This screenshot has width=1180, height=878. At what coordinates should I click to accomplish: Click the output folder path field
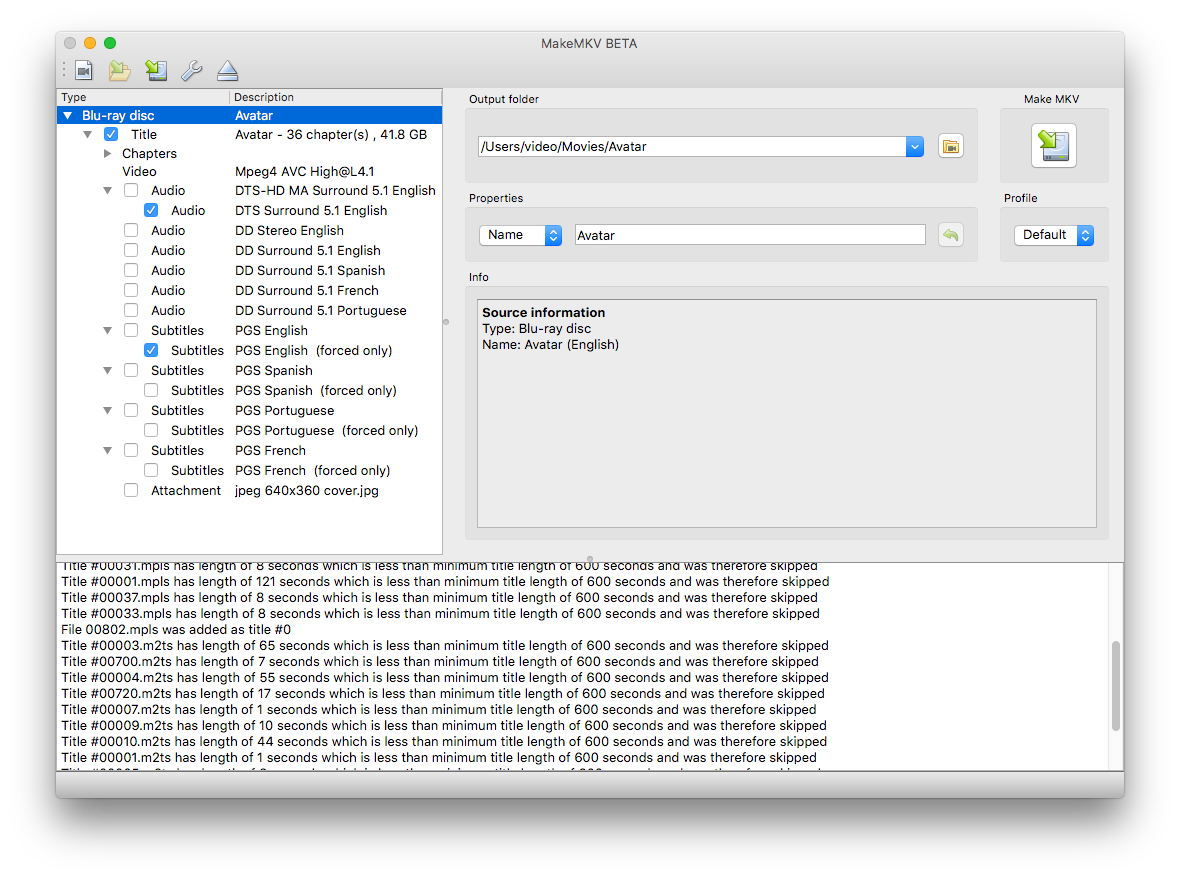pyautogui.click(x=692, y=147)
